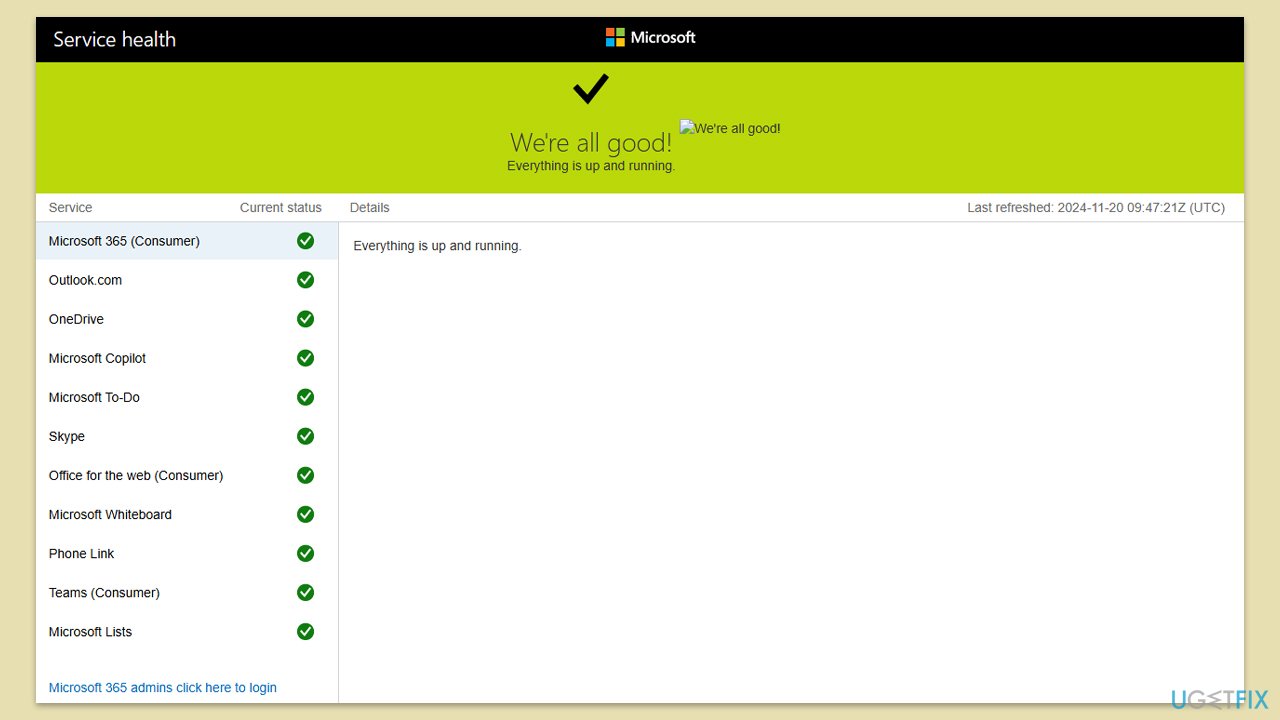Click green status check beside Microsoft Lists
This screenshot has height=720, width=1280.
pyautogui.click(x=306, y=631)
